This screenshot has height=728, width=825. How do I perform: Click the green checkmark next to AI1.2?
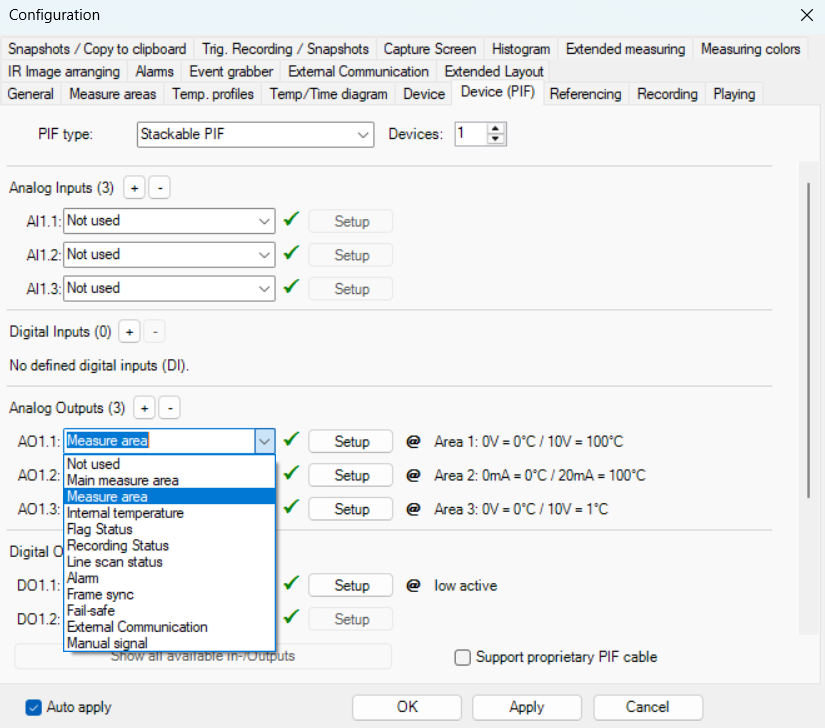291,253
